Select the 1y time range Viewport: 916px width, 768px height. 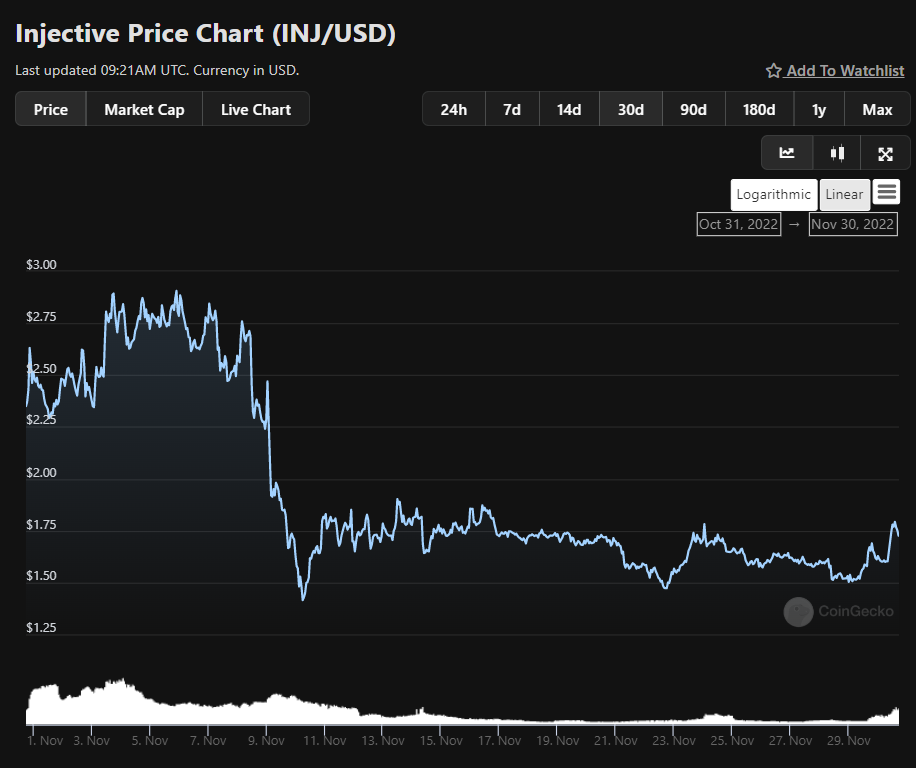tap(819, 109)
